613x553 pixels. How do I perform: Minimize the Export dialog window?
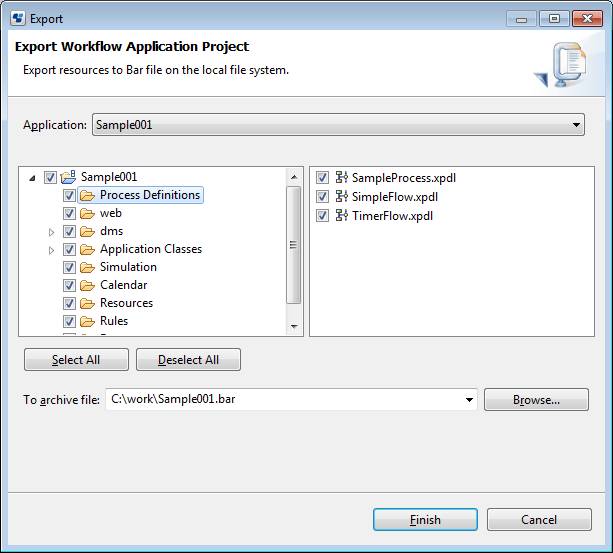click(x=522, y=19)
